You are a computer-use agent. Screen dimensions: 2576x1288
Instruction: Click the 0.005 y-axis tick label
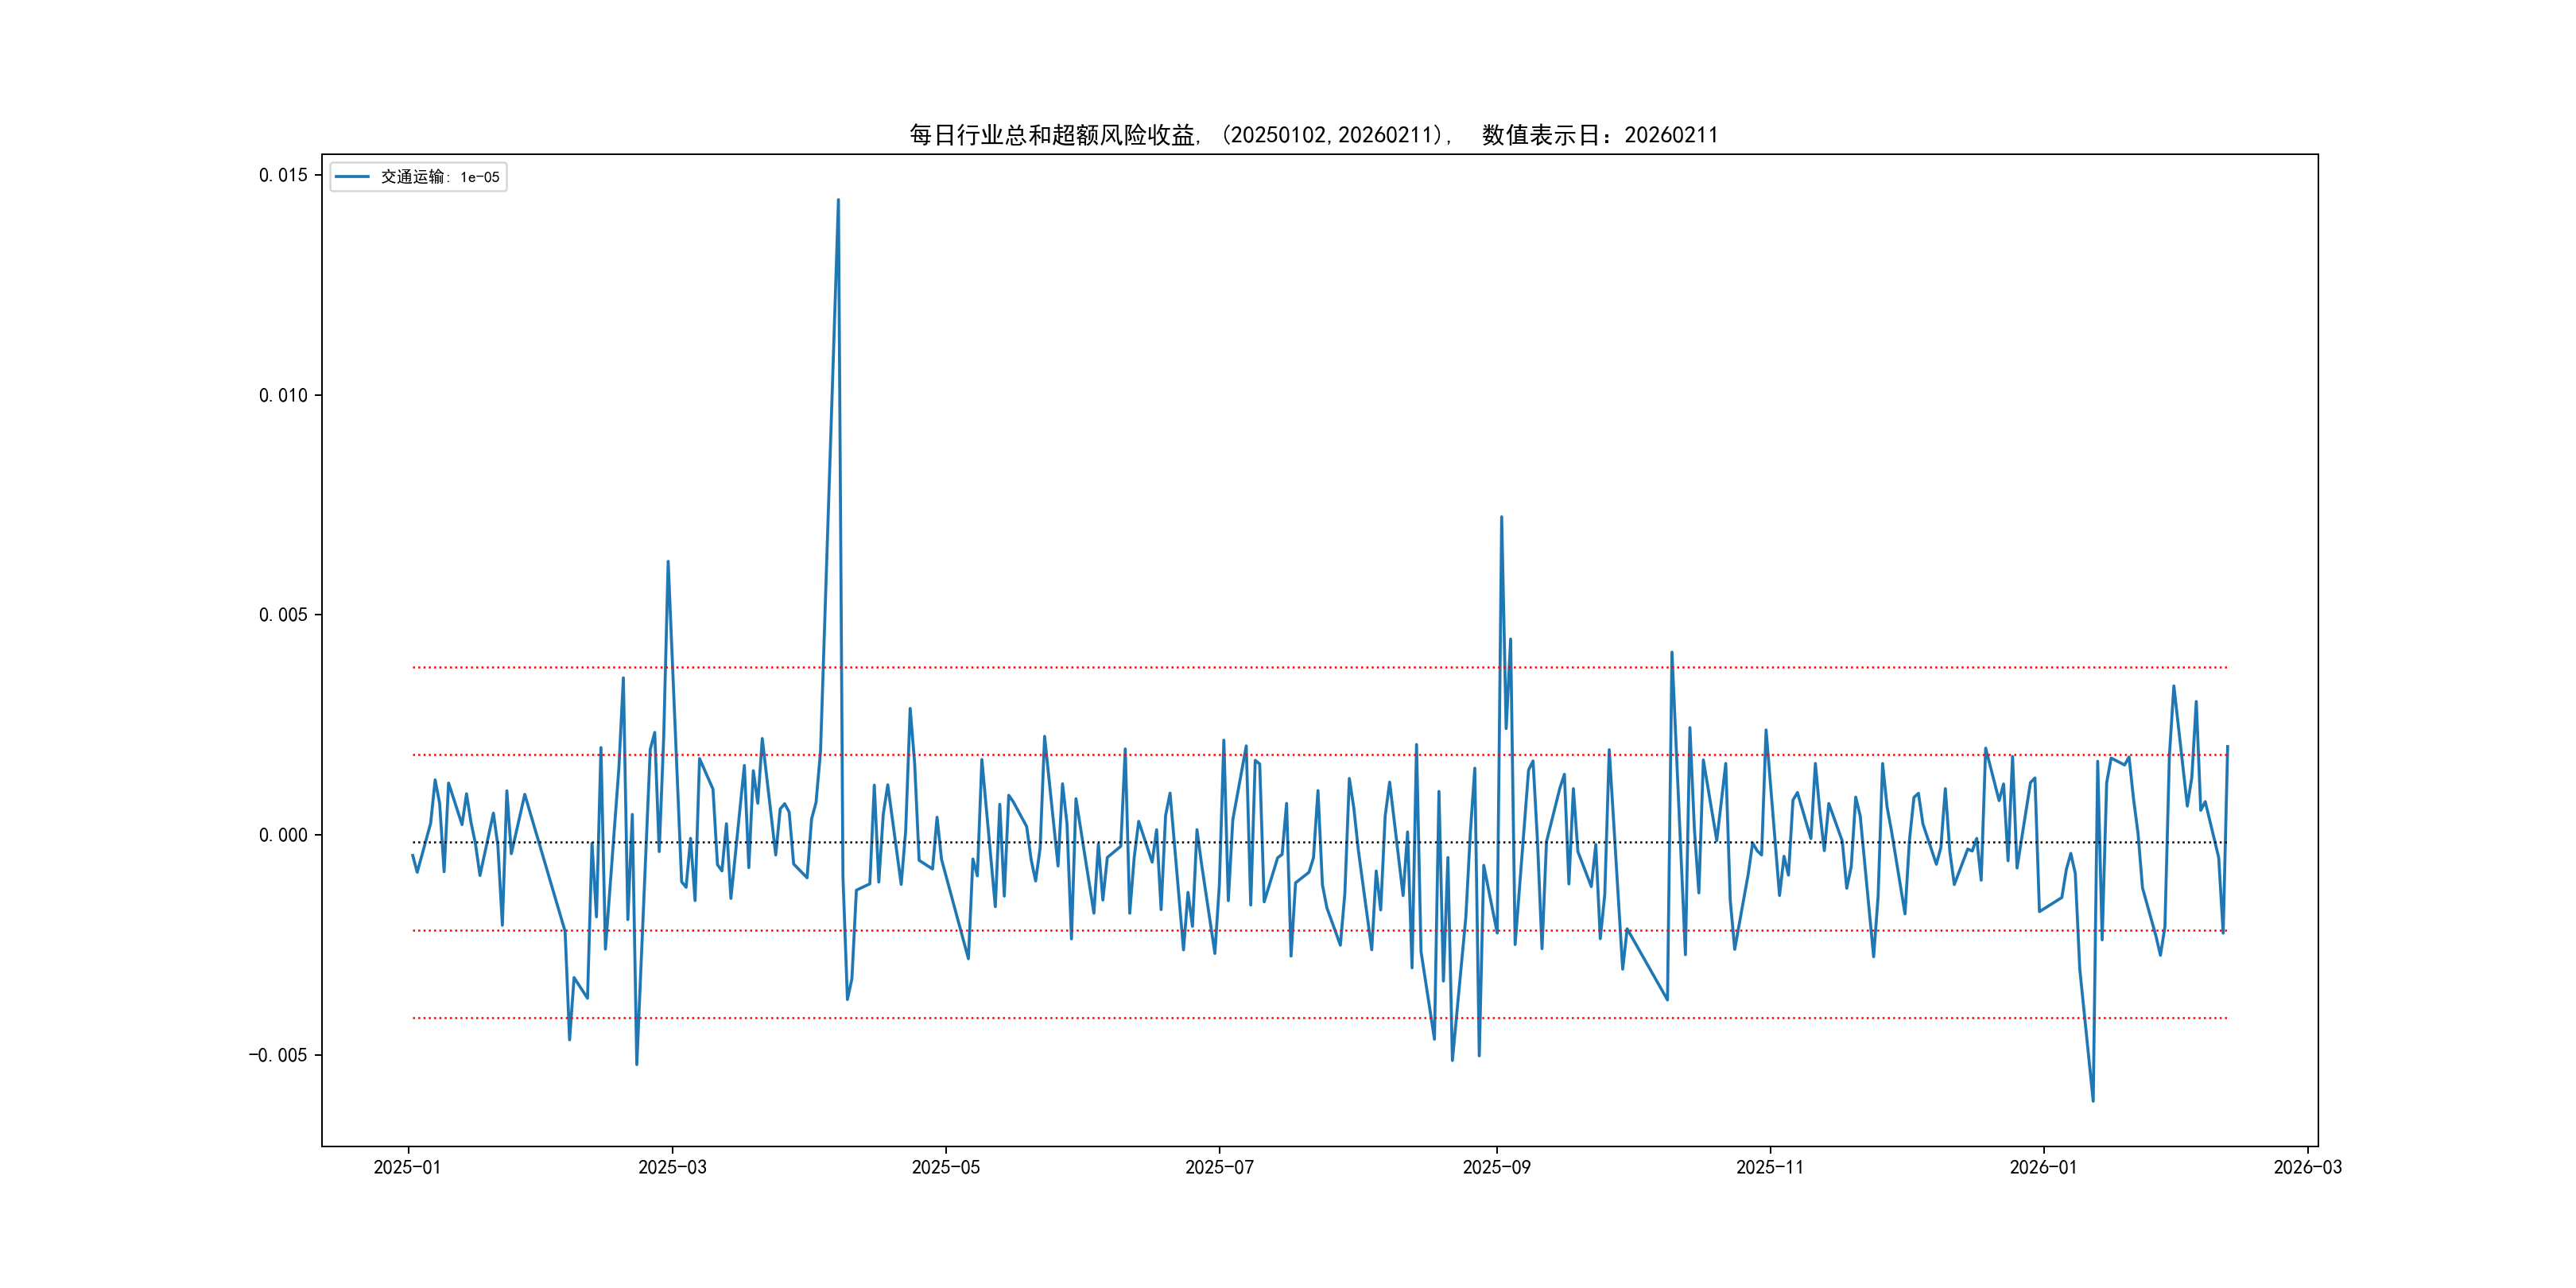coord(283,615)
